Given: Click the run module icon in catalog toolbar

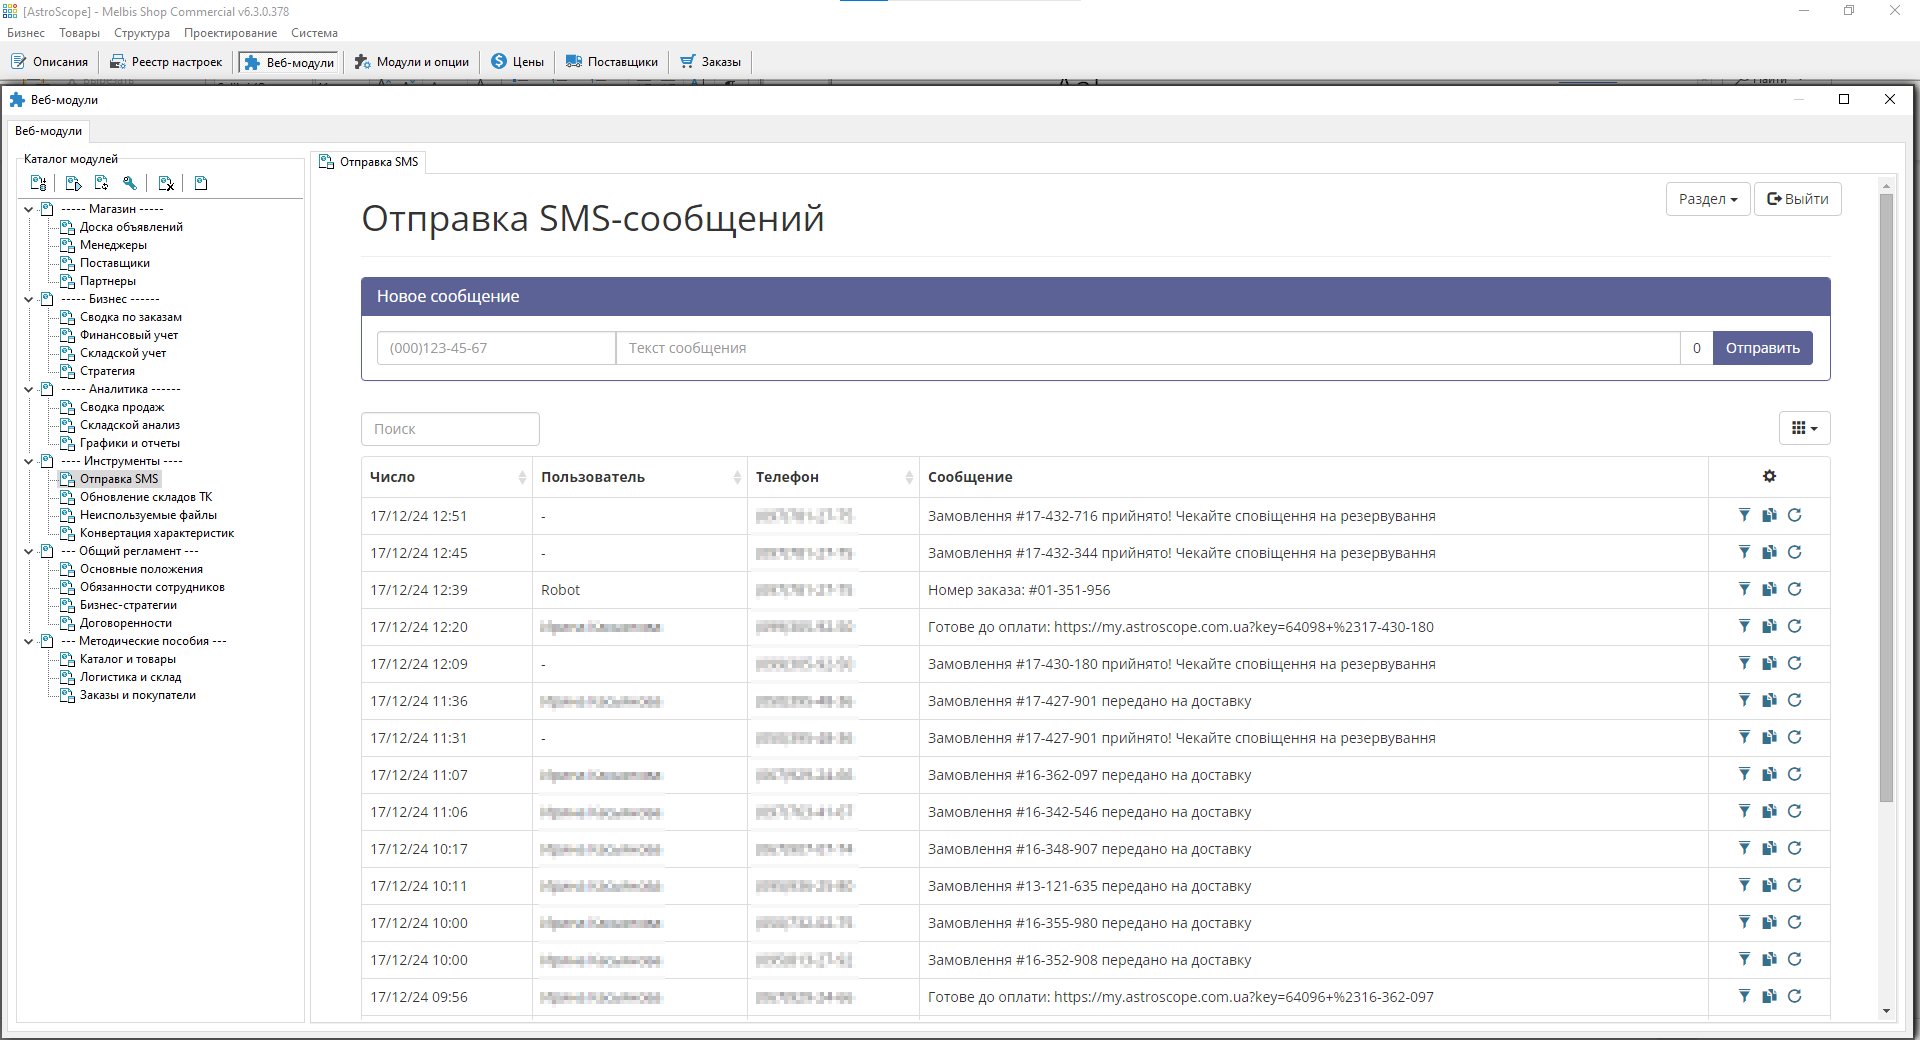Looking at the screenshot, I should coord(73,183).
